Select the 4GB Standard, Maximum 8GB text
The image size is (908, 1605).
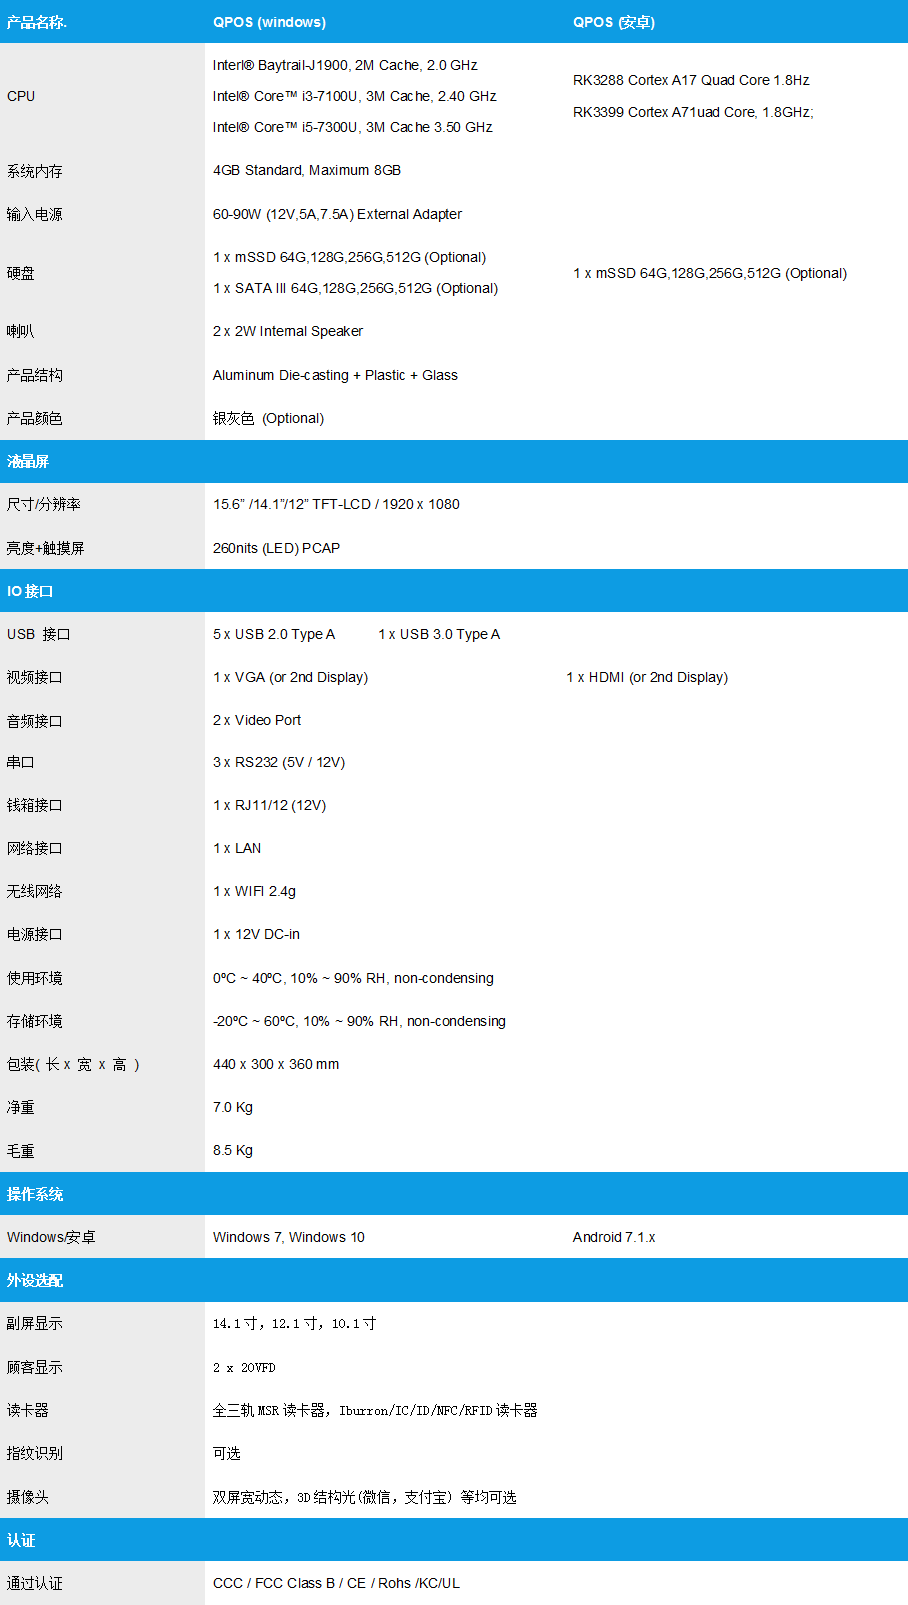point(306,170)
